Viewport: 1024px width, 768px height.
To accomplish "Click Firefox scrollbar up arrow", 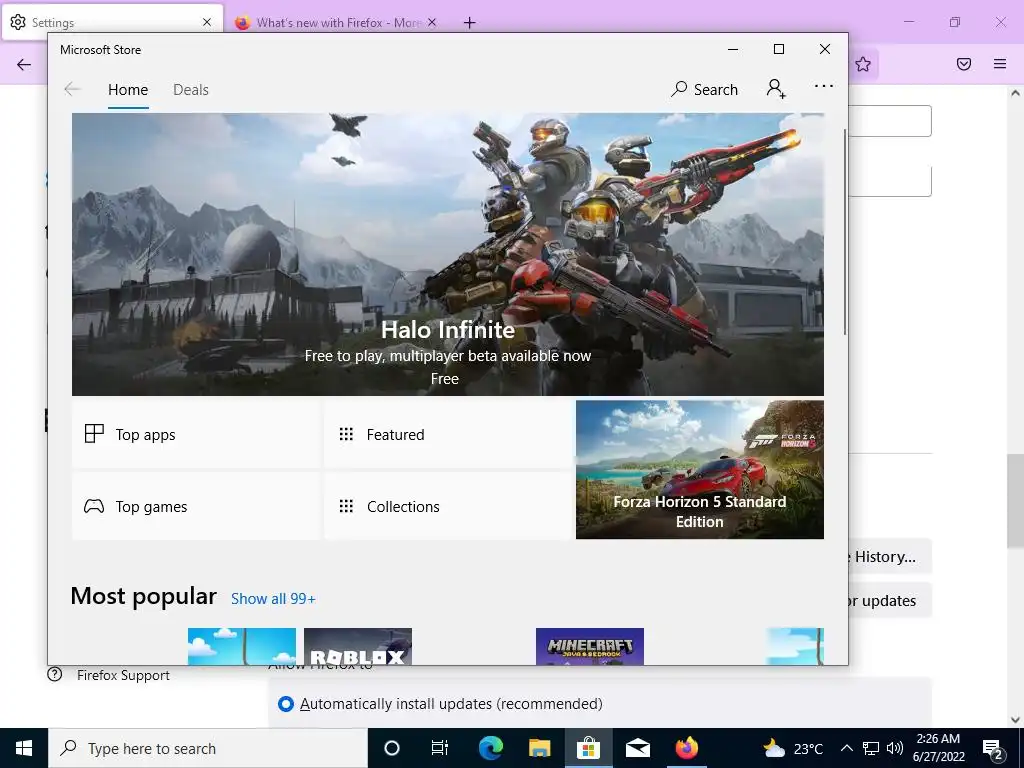I will [1015, 93].
